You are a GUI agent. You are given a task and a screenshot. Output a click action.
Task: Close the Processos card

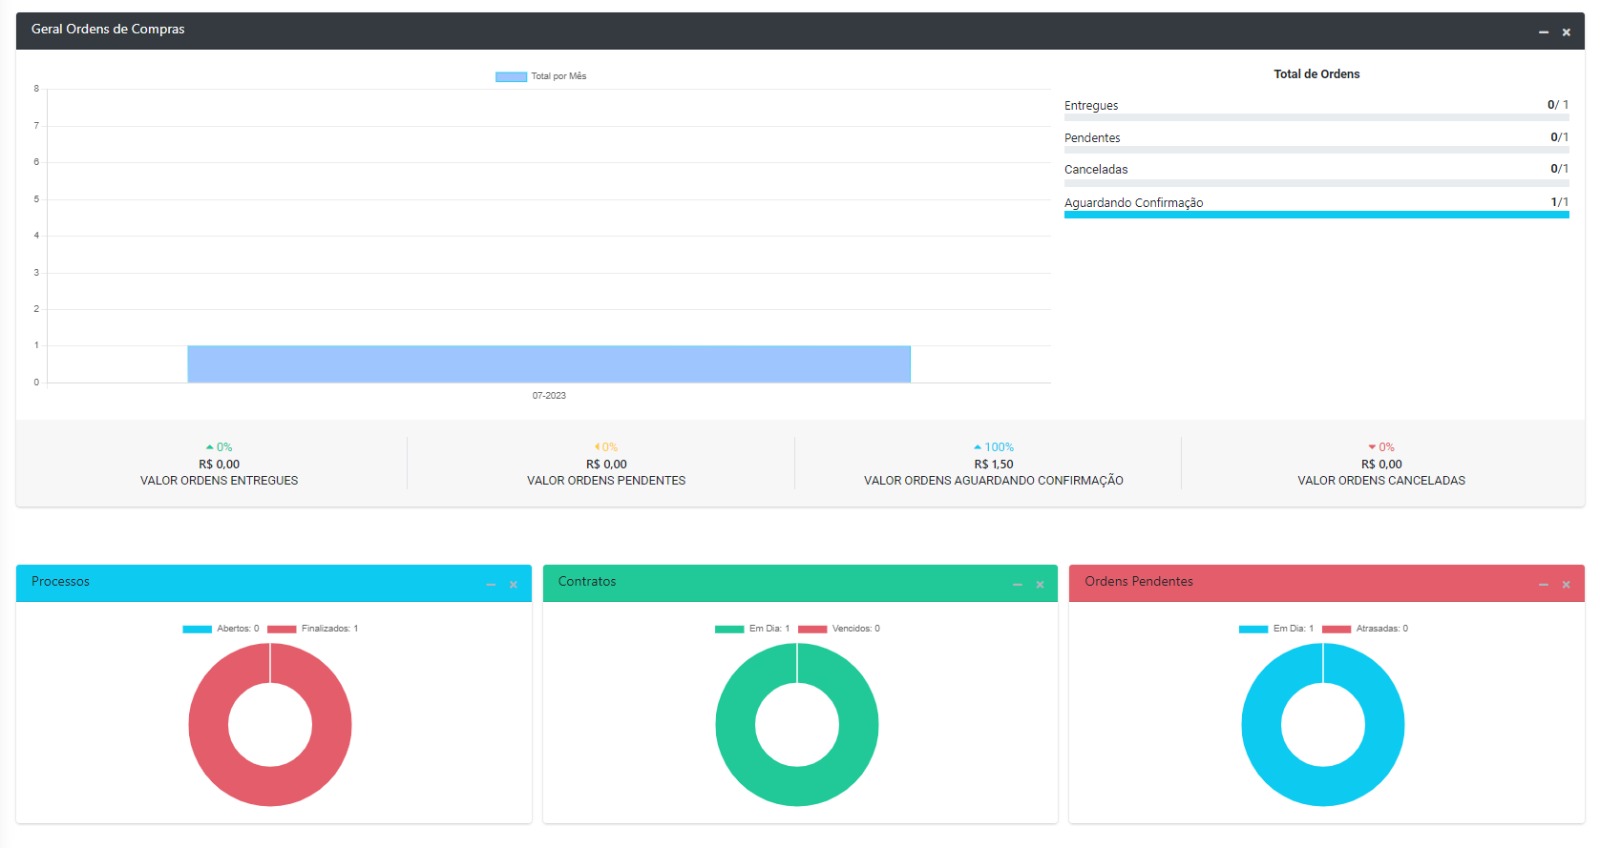click(x=513, y=585)
